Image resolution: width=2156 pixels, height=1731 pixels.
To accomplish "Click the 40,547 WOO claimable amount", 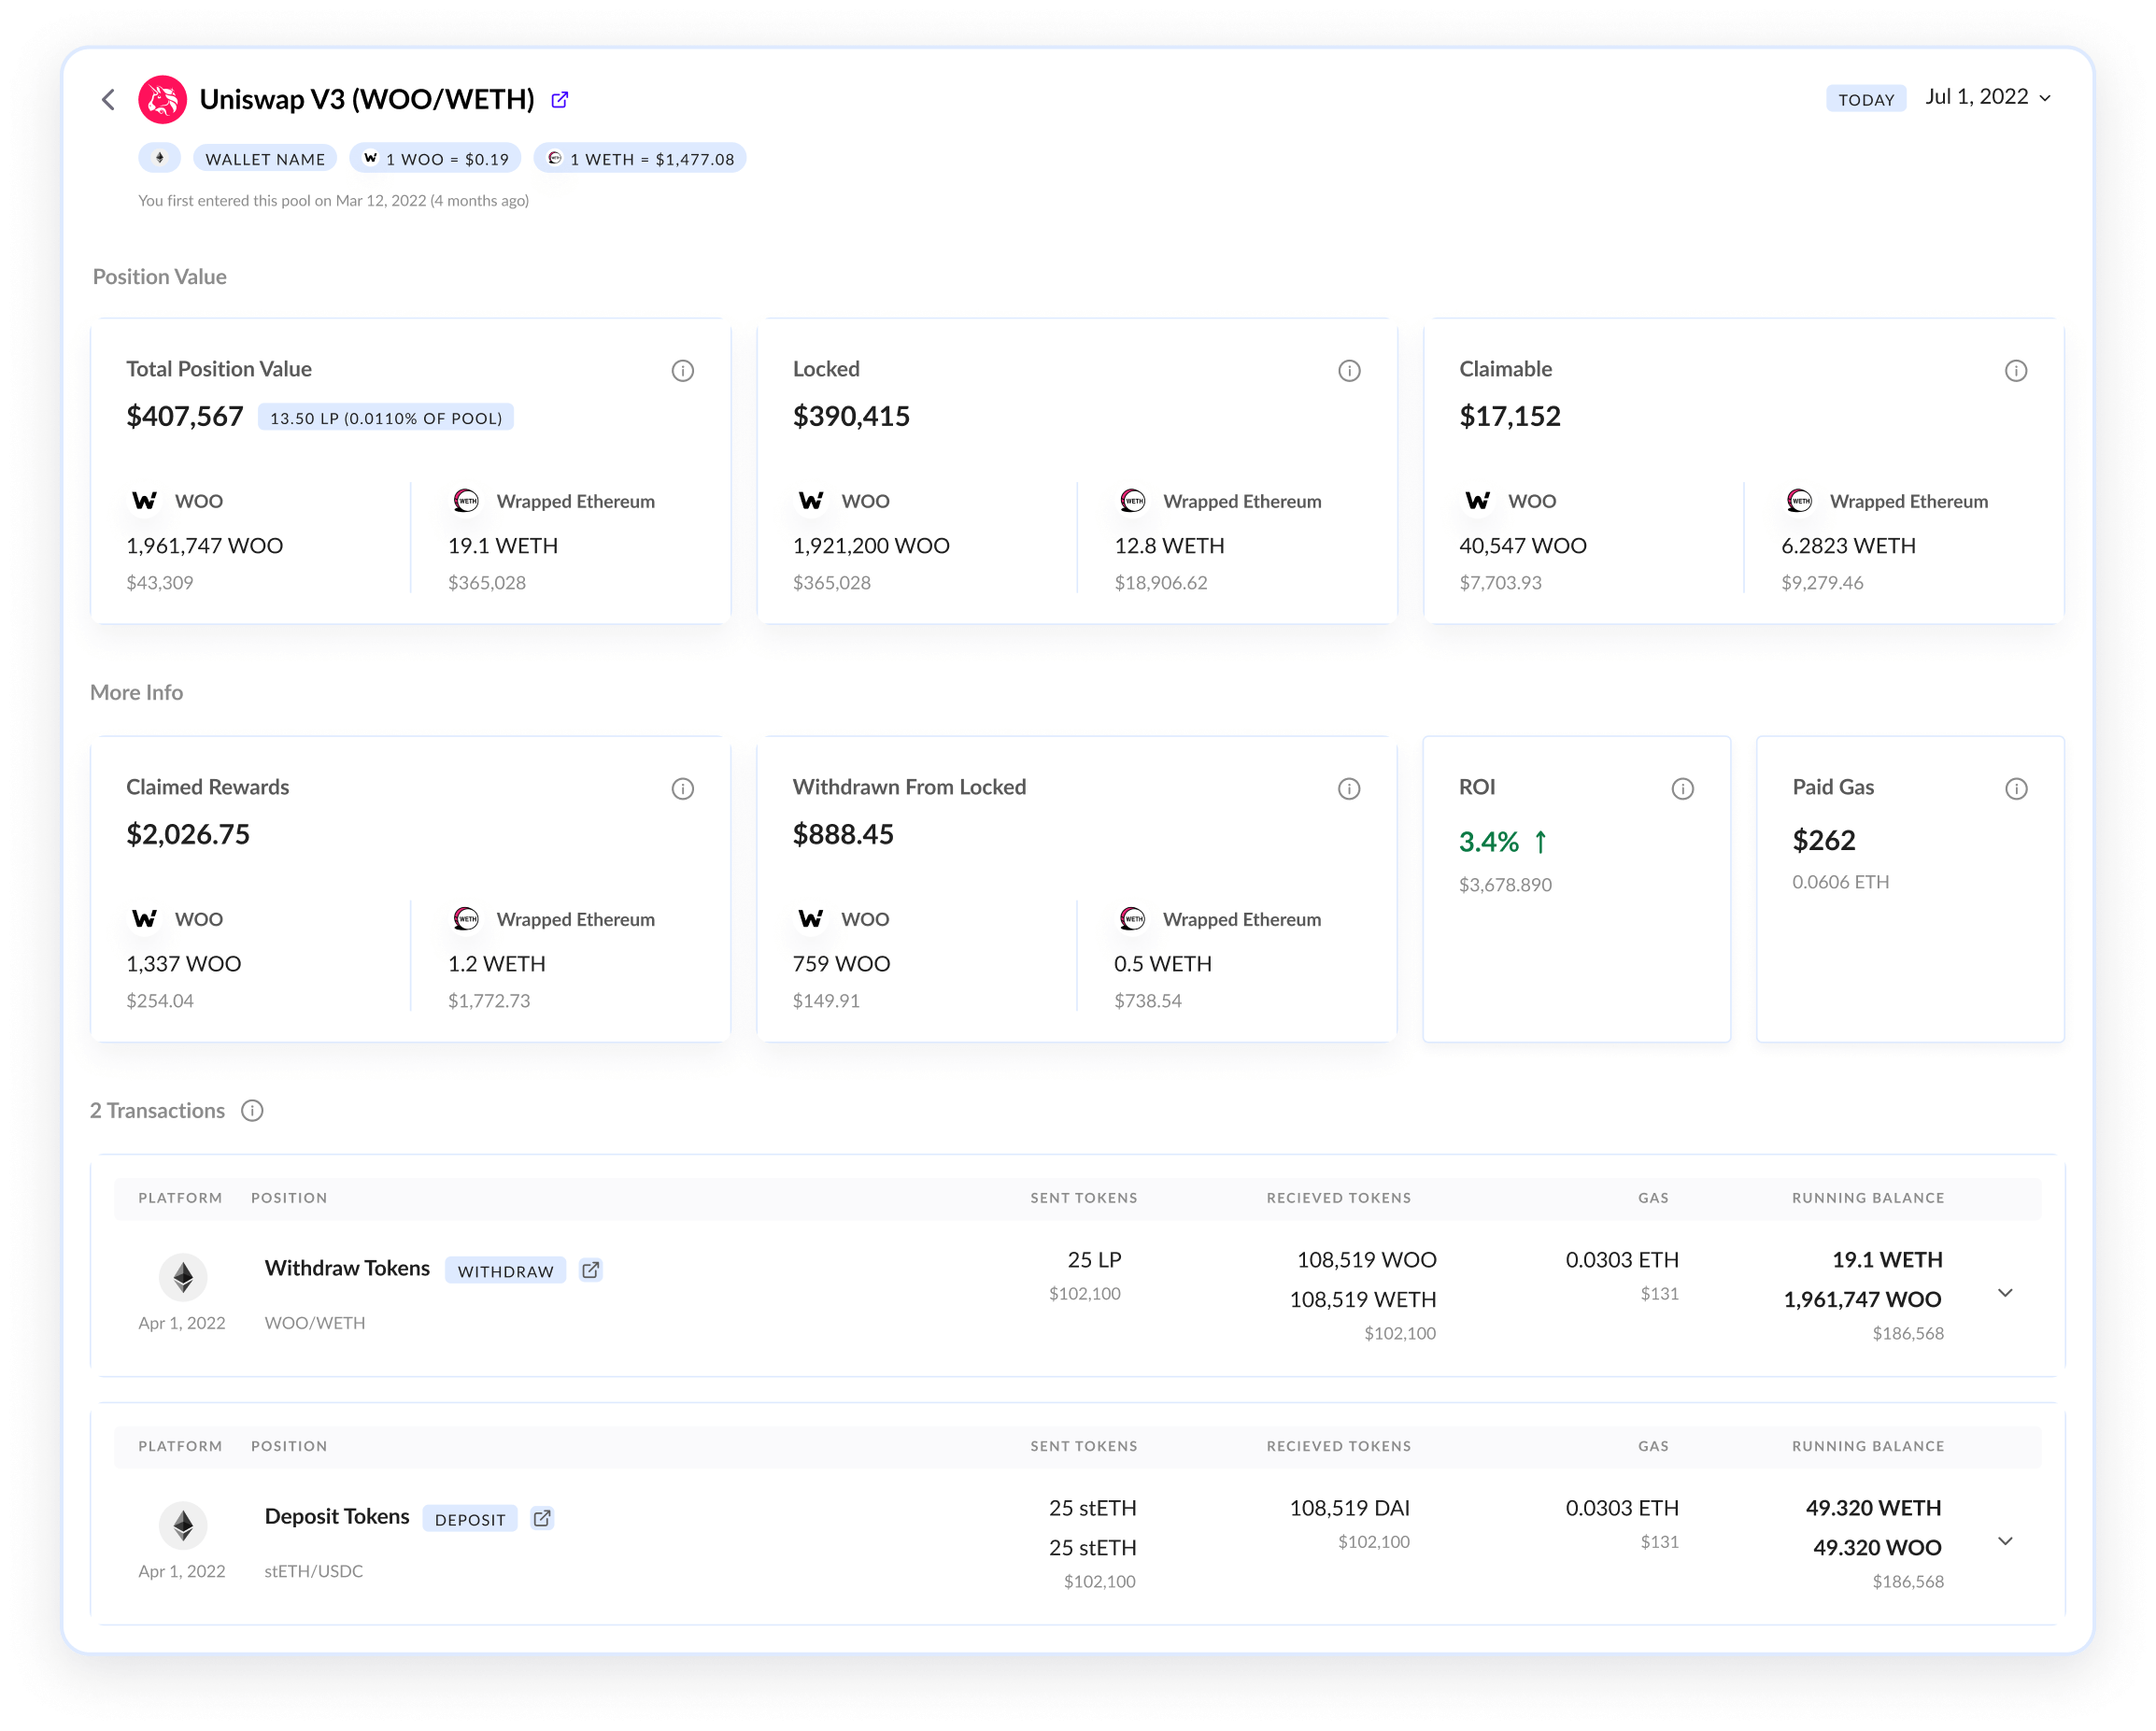I will click(1523, 546).
